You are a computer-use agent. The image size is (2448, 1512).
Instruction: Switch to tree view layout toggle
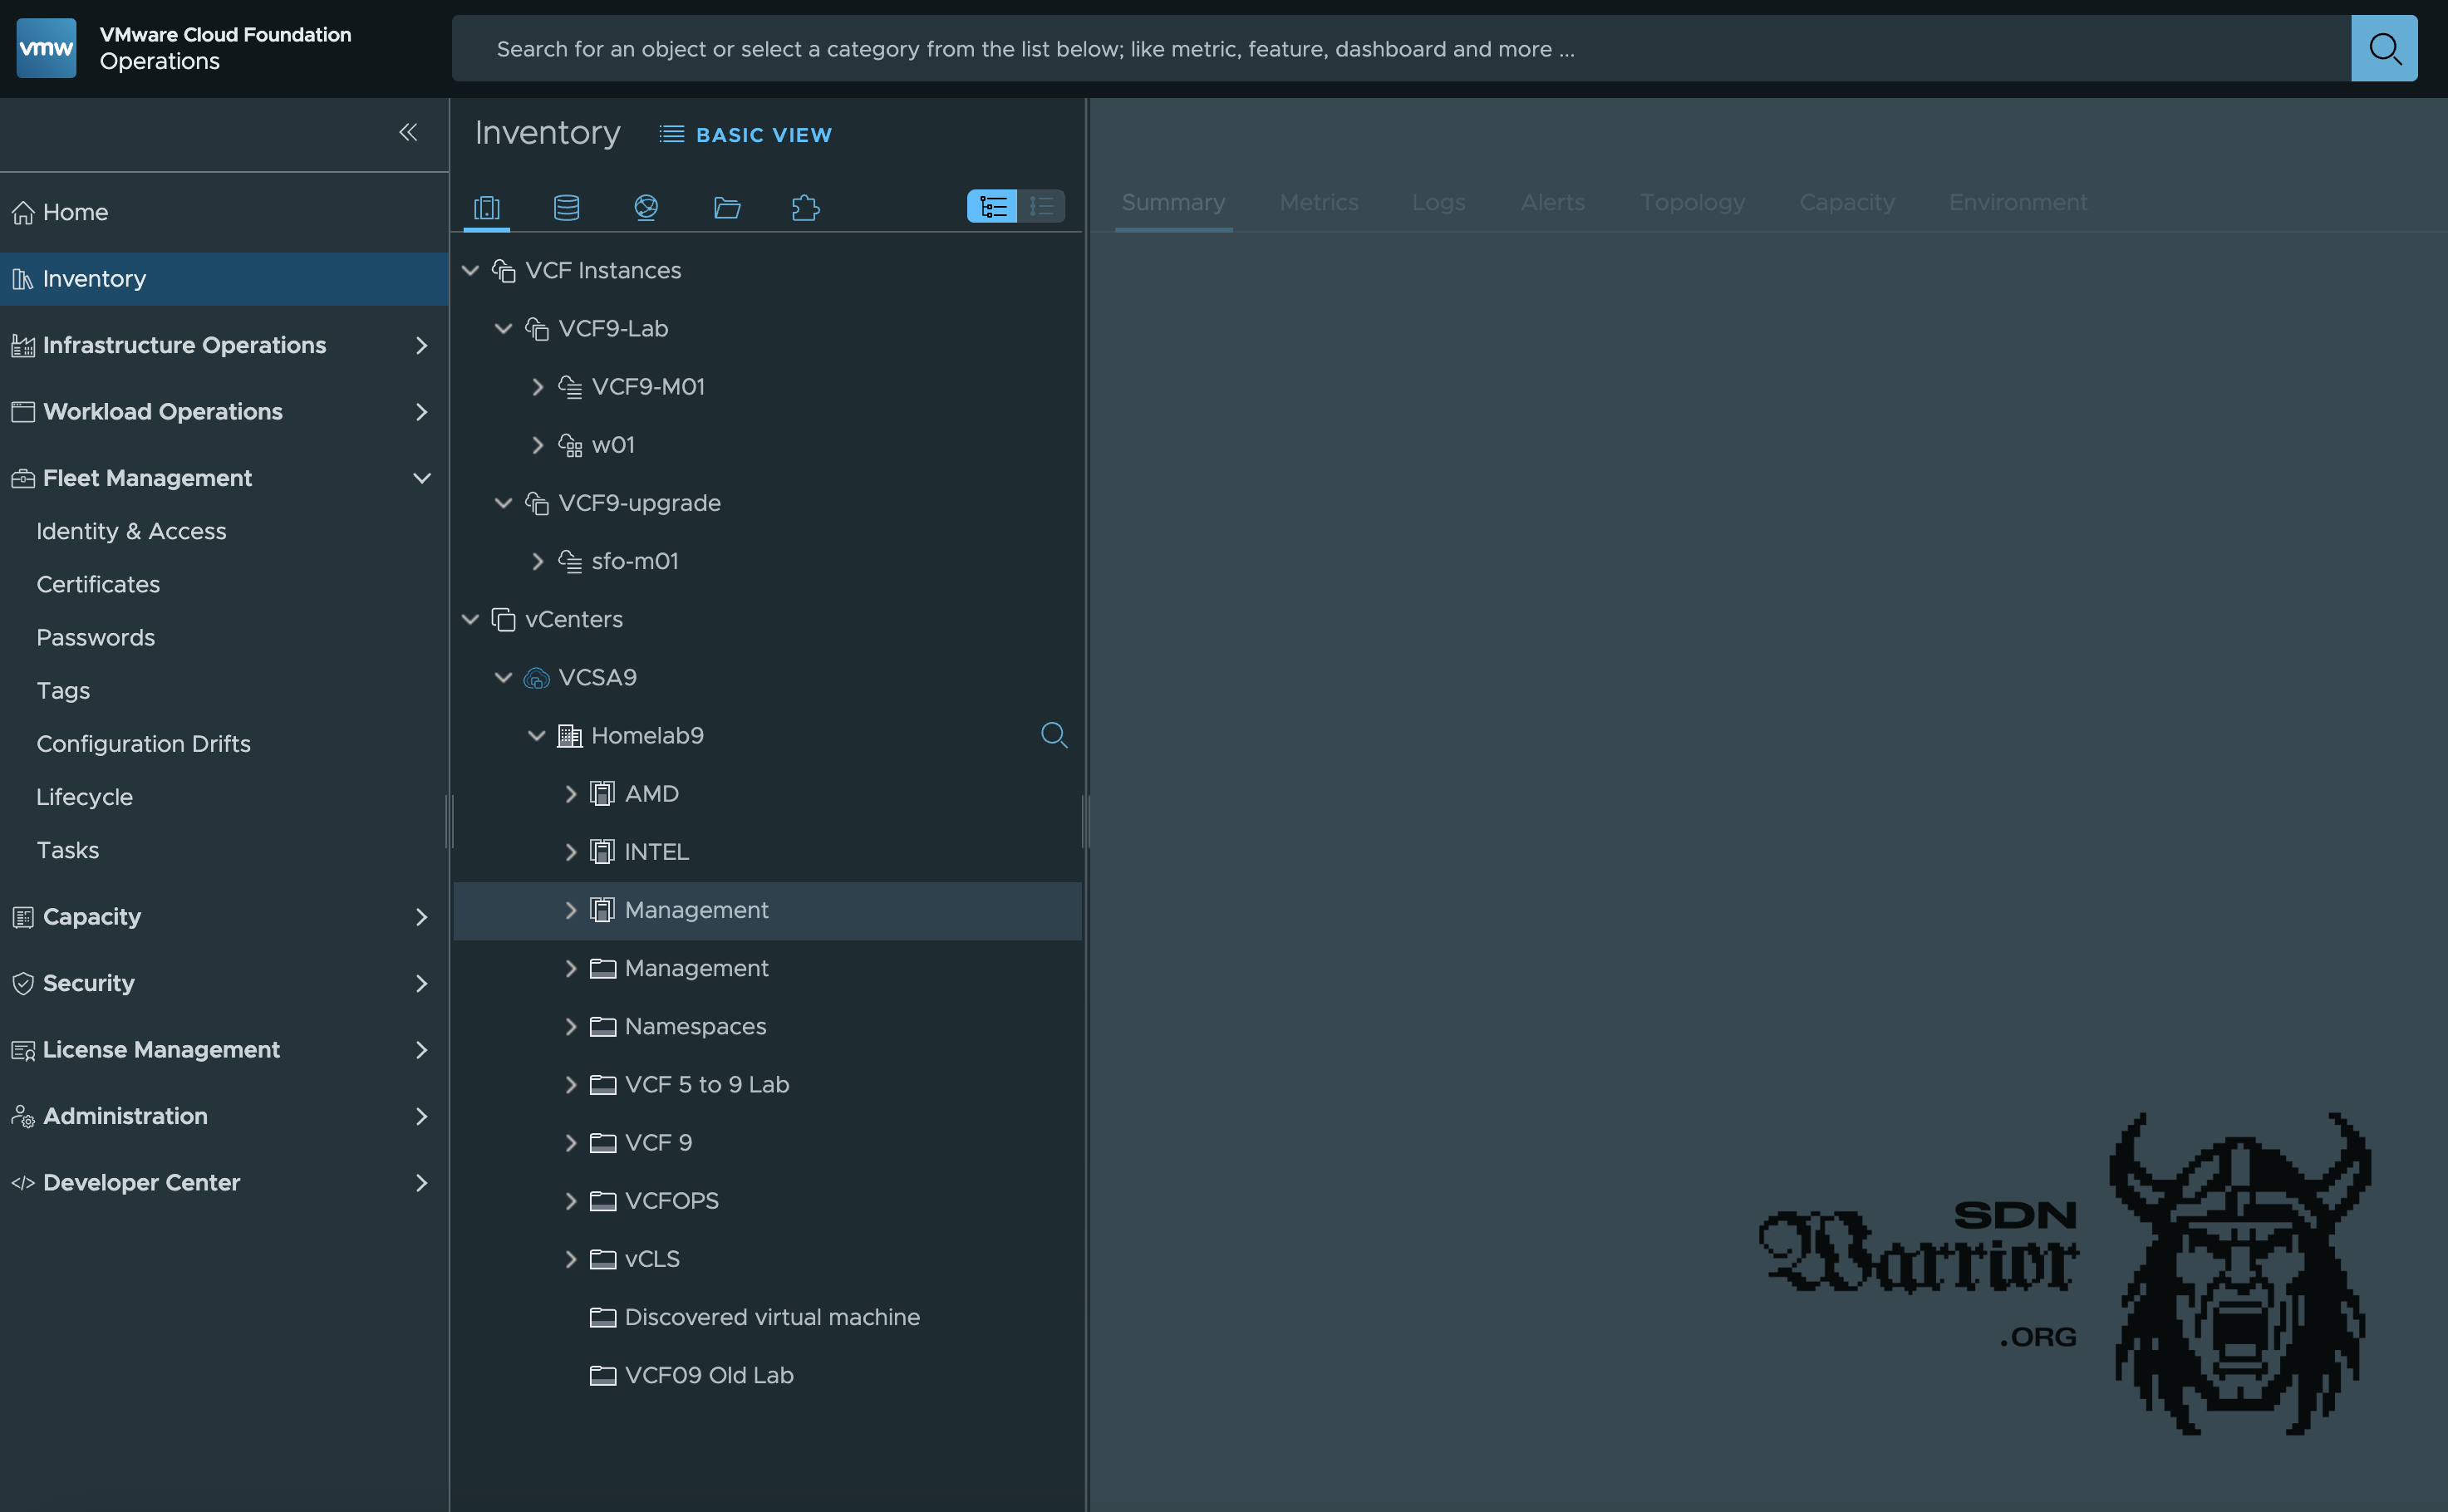coord(992,206)
